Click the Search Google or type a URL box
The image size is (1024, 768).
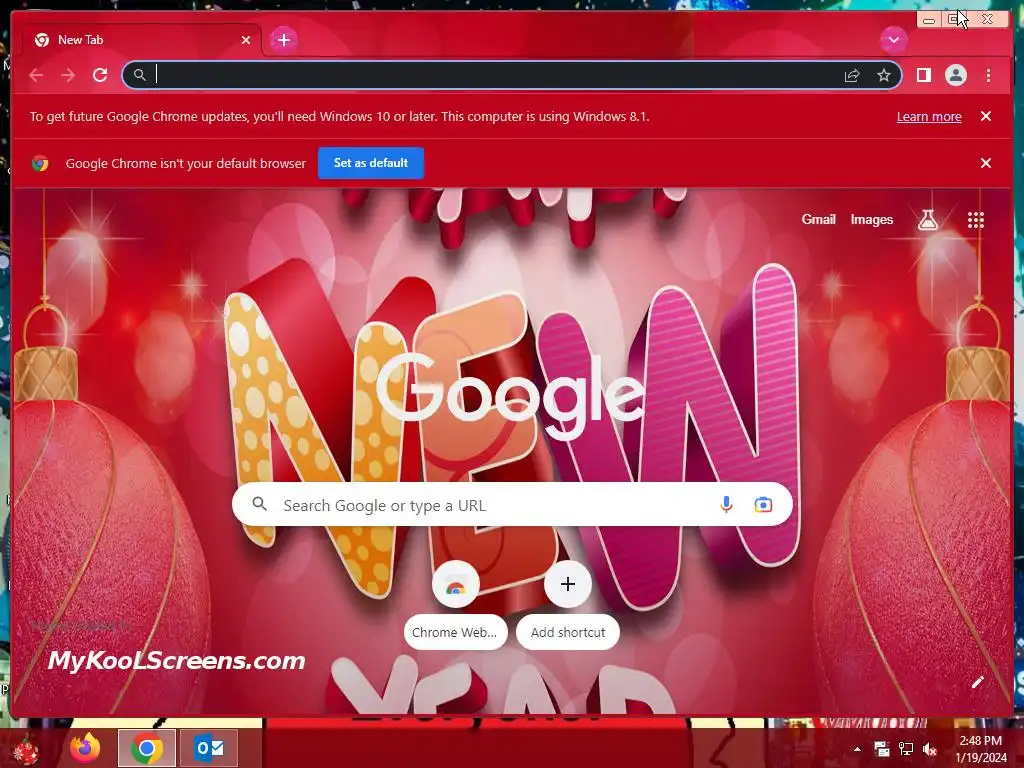(x=512, y=504)
